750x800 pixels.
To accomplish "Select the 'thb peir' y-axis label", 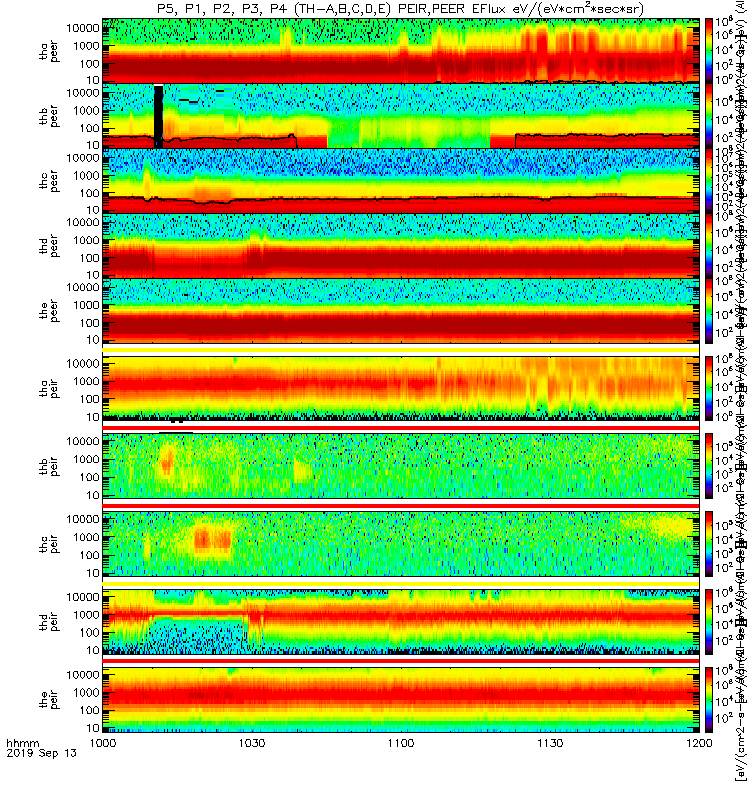I will 49,466.
